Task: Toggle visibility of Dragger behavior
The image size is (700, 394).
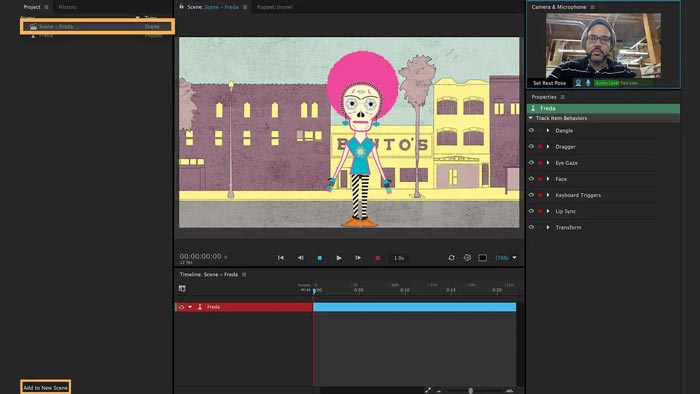Action: 531,146
